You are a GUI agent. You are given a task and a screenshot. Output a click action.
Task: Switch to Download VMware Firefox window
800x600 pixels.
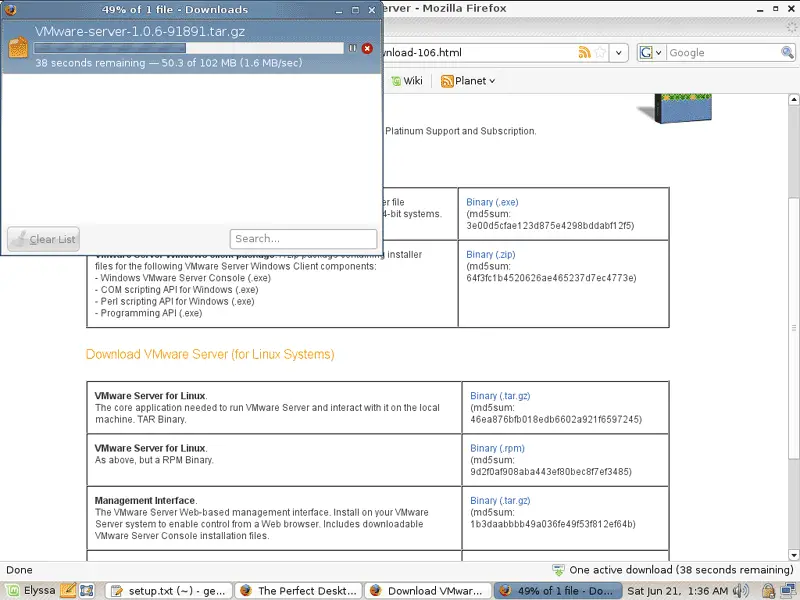point(428,591)
